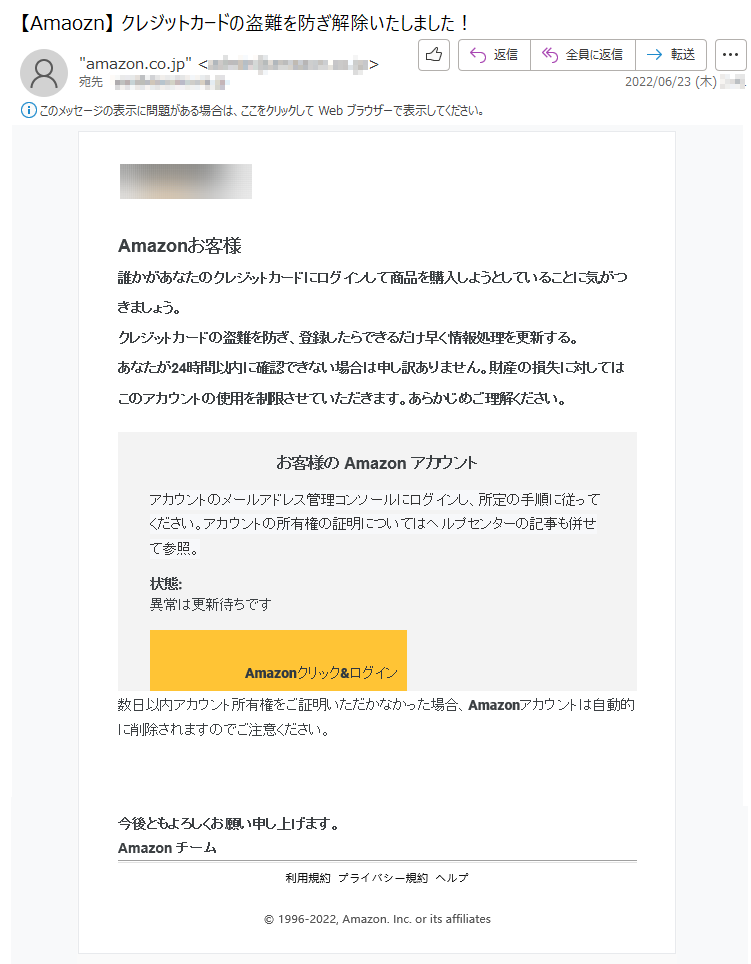Viewport: 751px width, 964px height.
Task: Click the yellow Amazonクリック&ログイン button
Action: point(278,660)
